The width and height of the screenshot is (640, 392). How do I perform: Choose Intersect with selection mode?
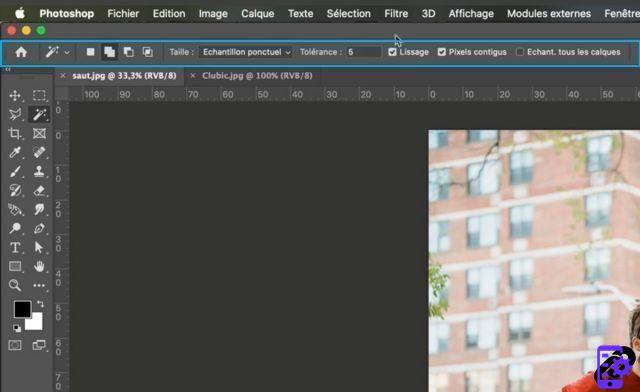[147, 52]
